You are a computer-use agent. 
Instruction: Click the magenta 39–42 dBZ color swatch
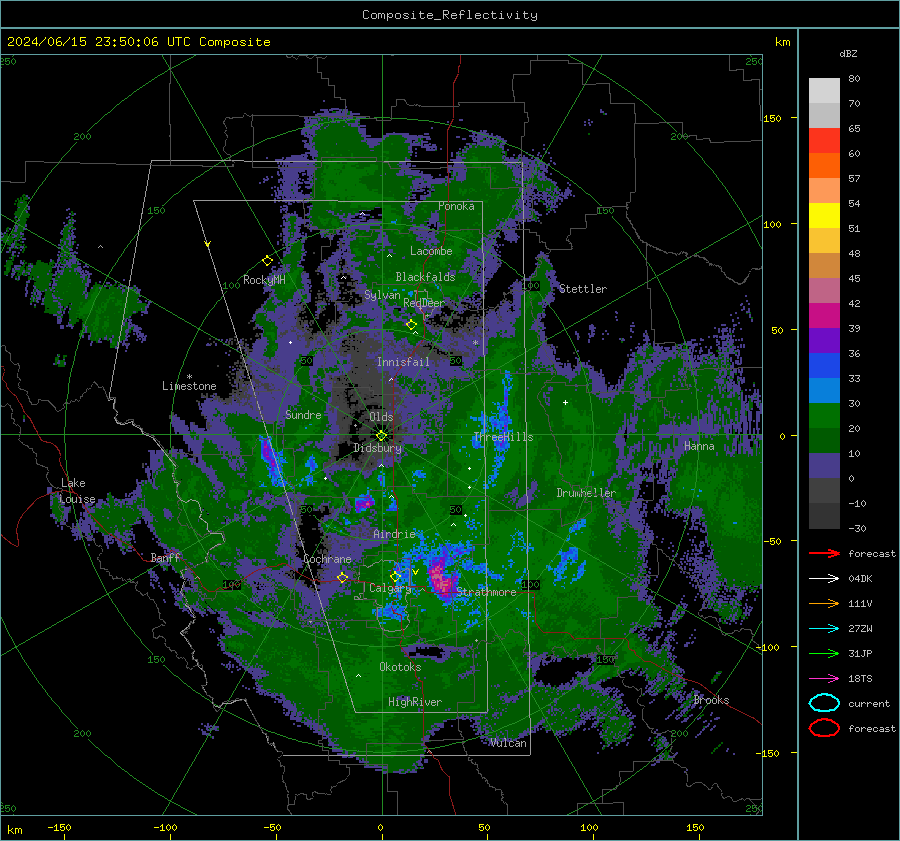tap(824, 316)
